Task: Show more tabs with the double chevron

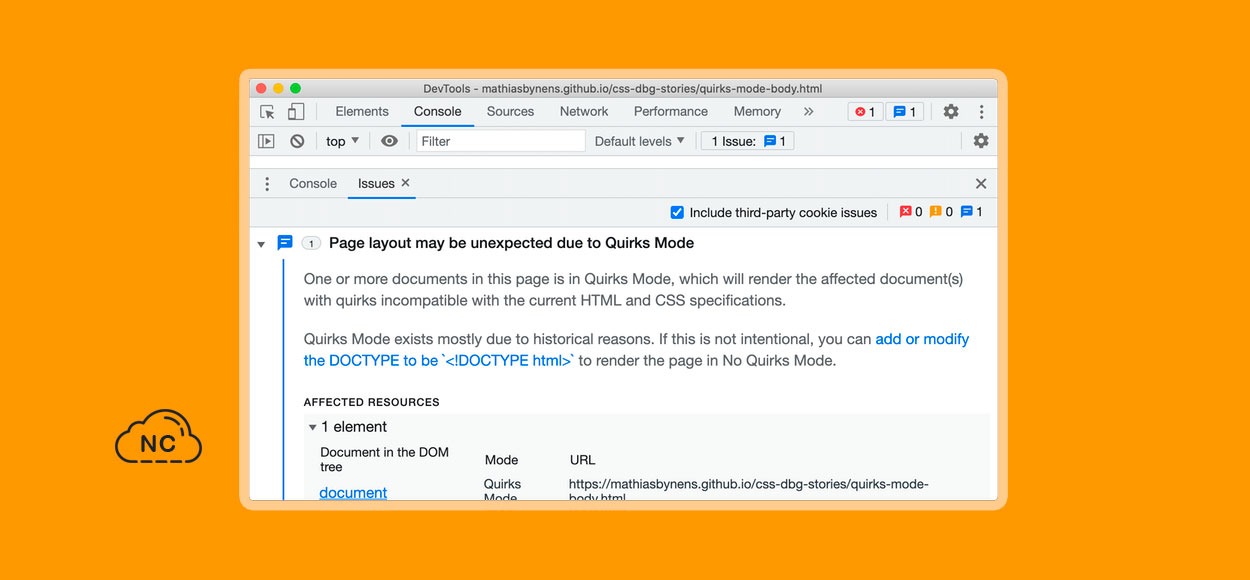Action: click(808, 112)
